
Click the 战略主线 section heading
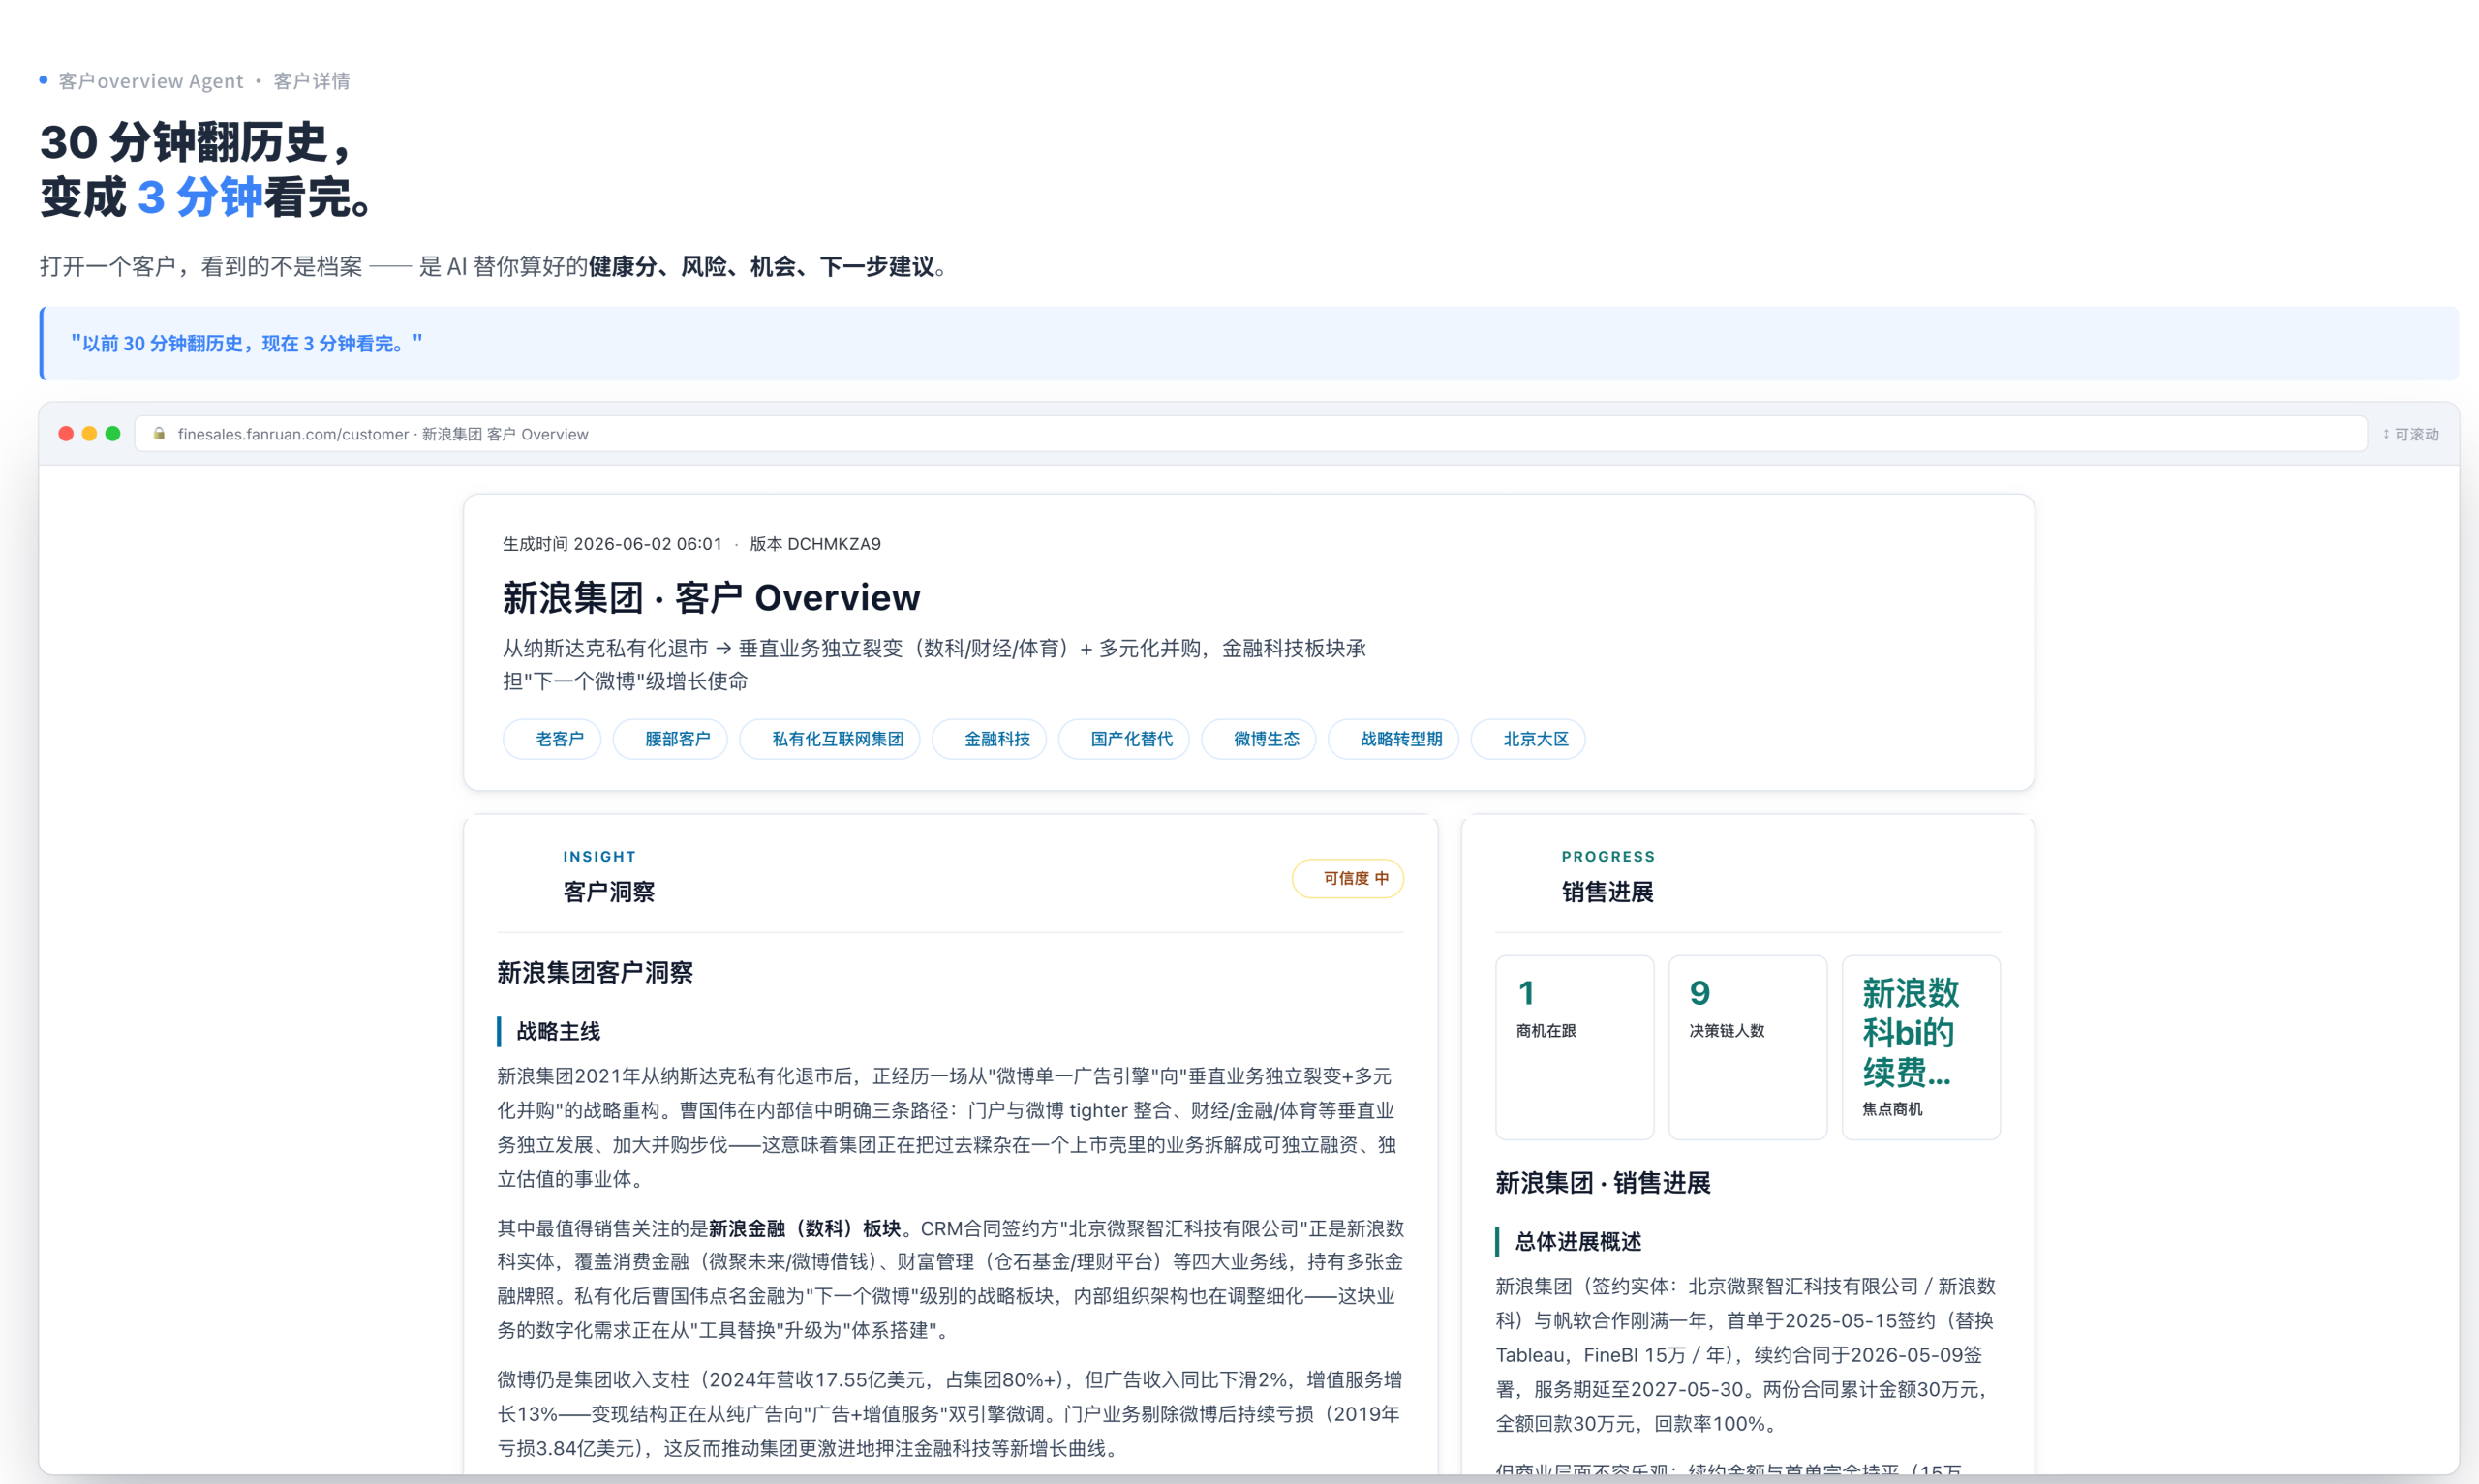558,1032
